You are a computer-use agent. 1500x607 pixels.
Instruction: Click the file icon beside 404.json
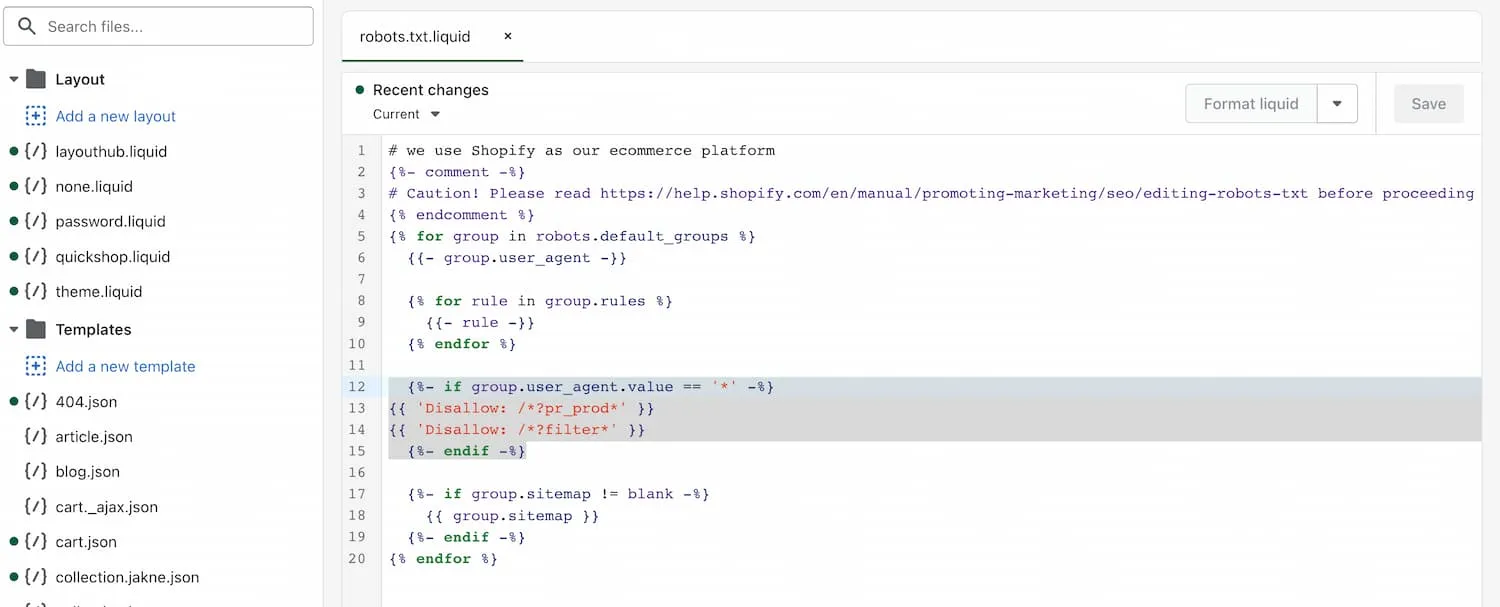pyautogui.click(x=36, y=401)
